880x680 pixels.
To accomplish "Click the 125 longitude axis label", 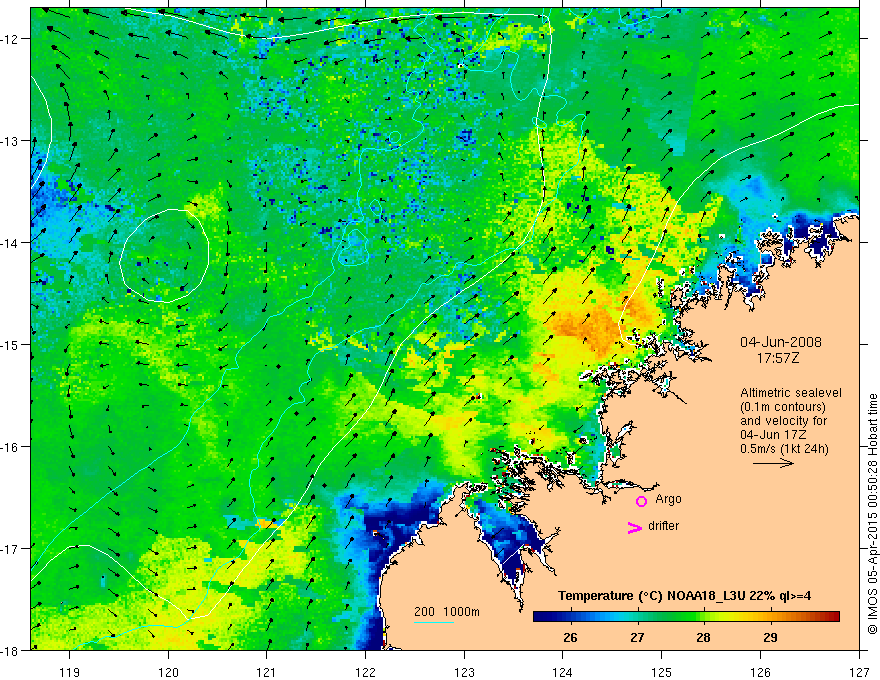I will [x=662, y=672].
